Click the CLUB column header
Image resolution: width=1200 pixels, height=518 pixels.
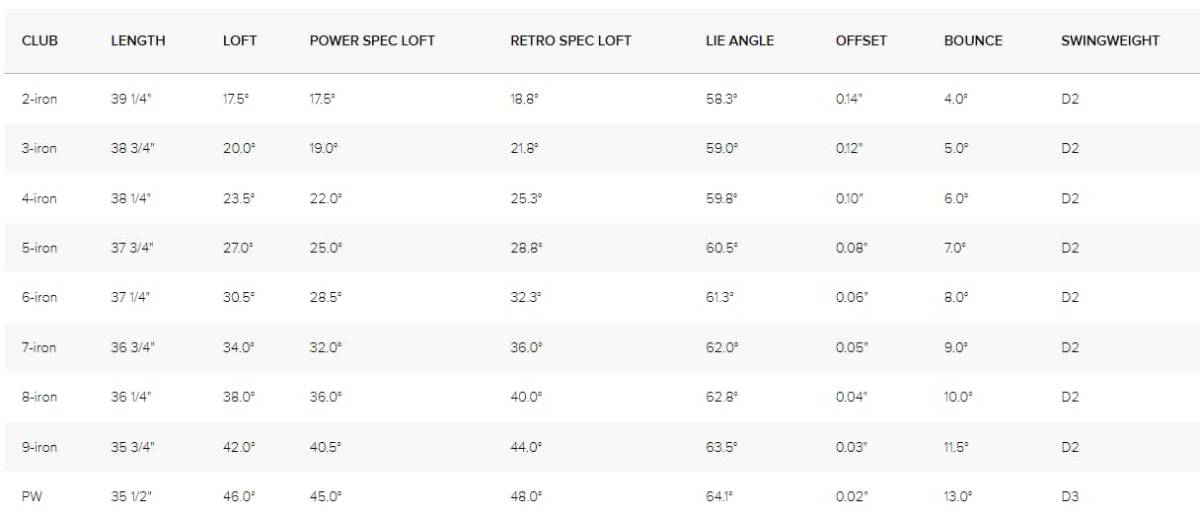(40, 41)
